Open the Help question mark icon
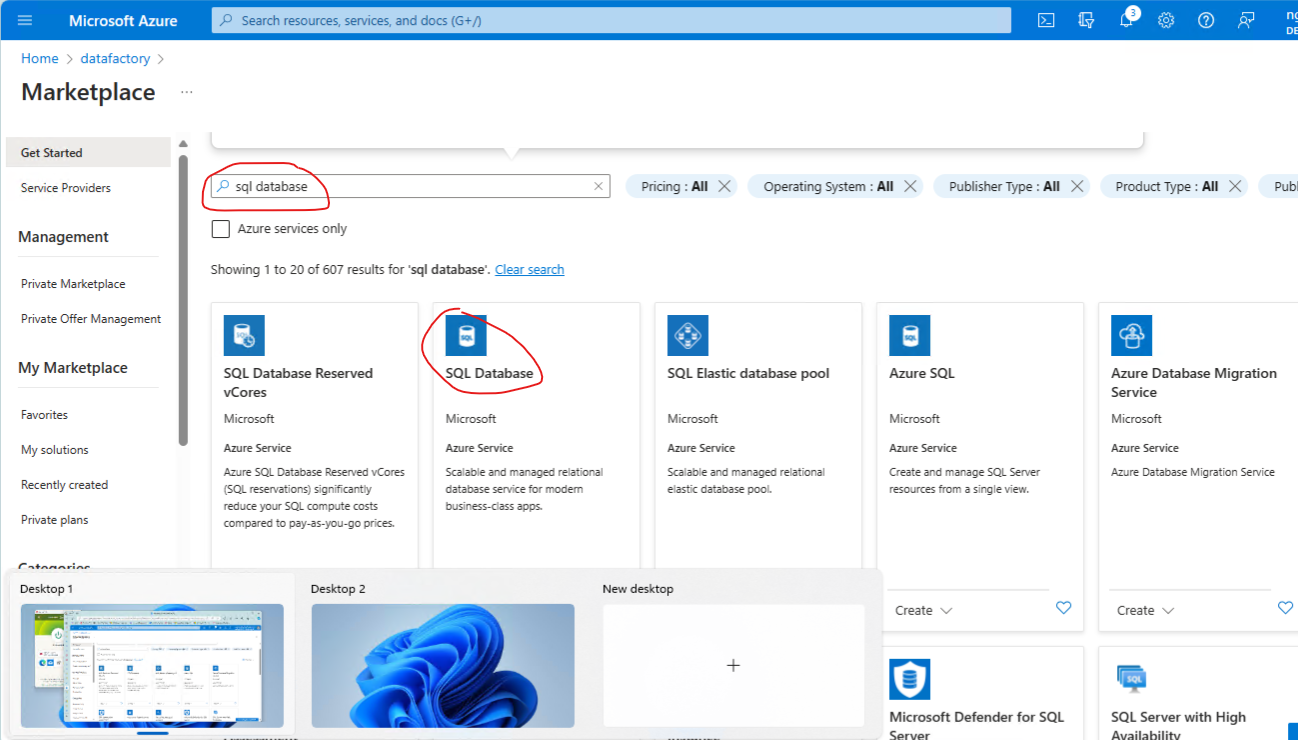The width and height of the screenshot is (1298, 740). [1206, 20]
